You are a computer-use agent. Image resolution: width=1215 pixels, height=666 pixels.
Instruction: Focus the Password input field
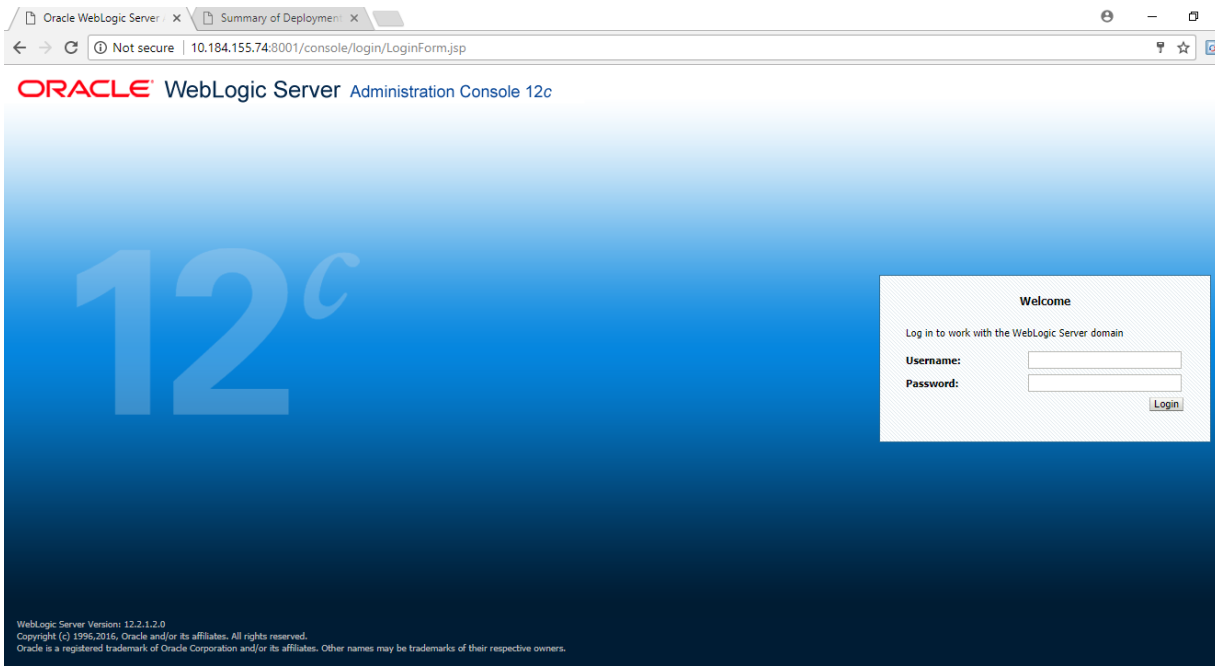1104,383
